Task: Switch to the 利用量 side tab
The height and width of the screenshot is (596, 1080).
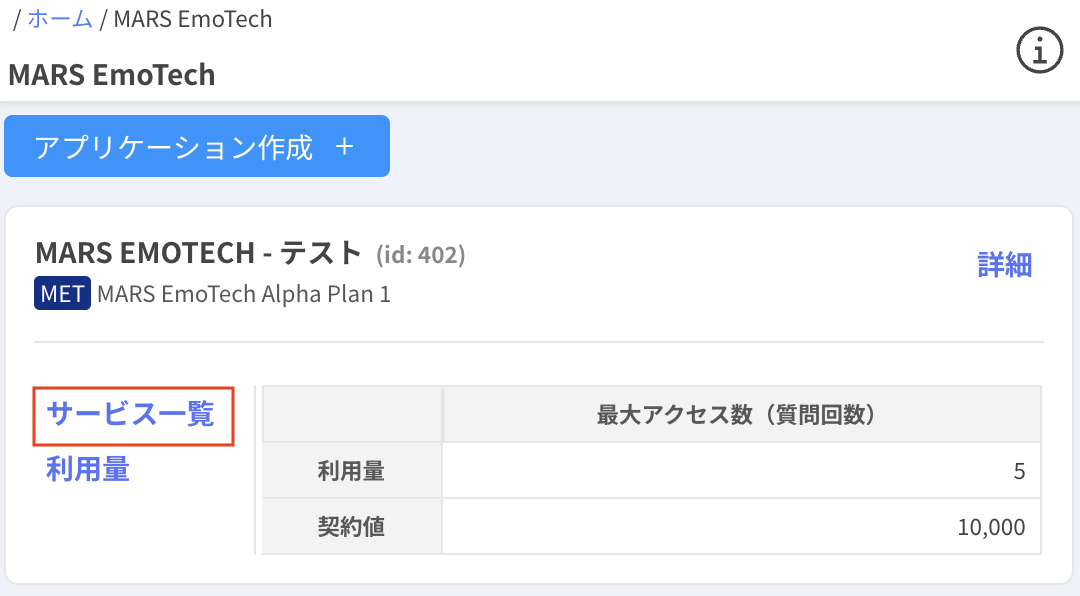Action: point(88,469)
